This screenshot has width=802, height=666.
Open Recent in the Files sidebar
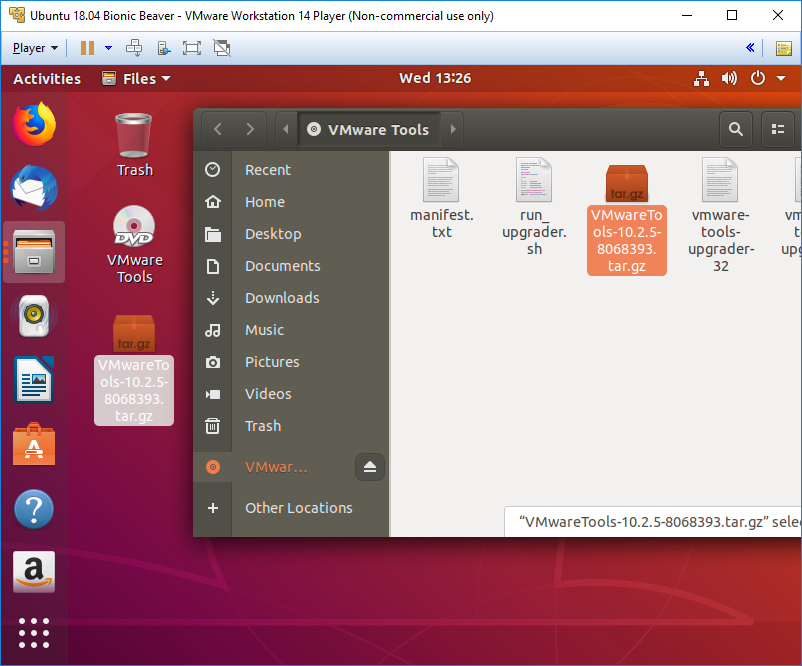coord(291,170)
